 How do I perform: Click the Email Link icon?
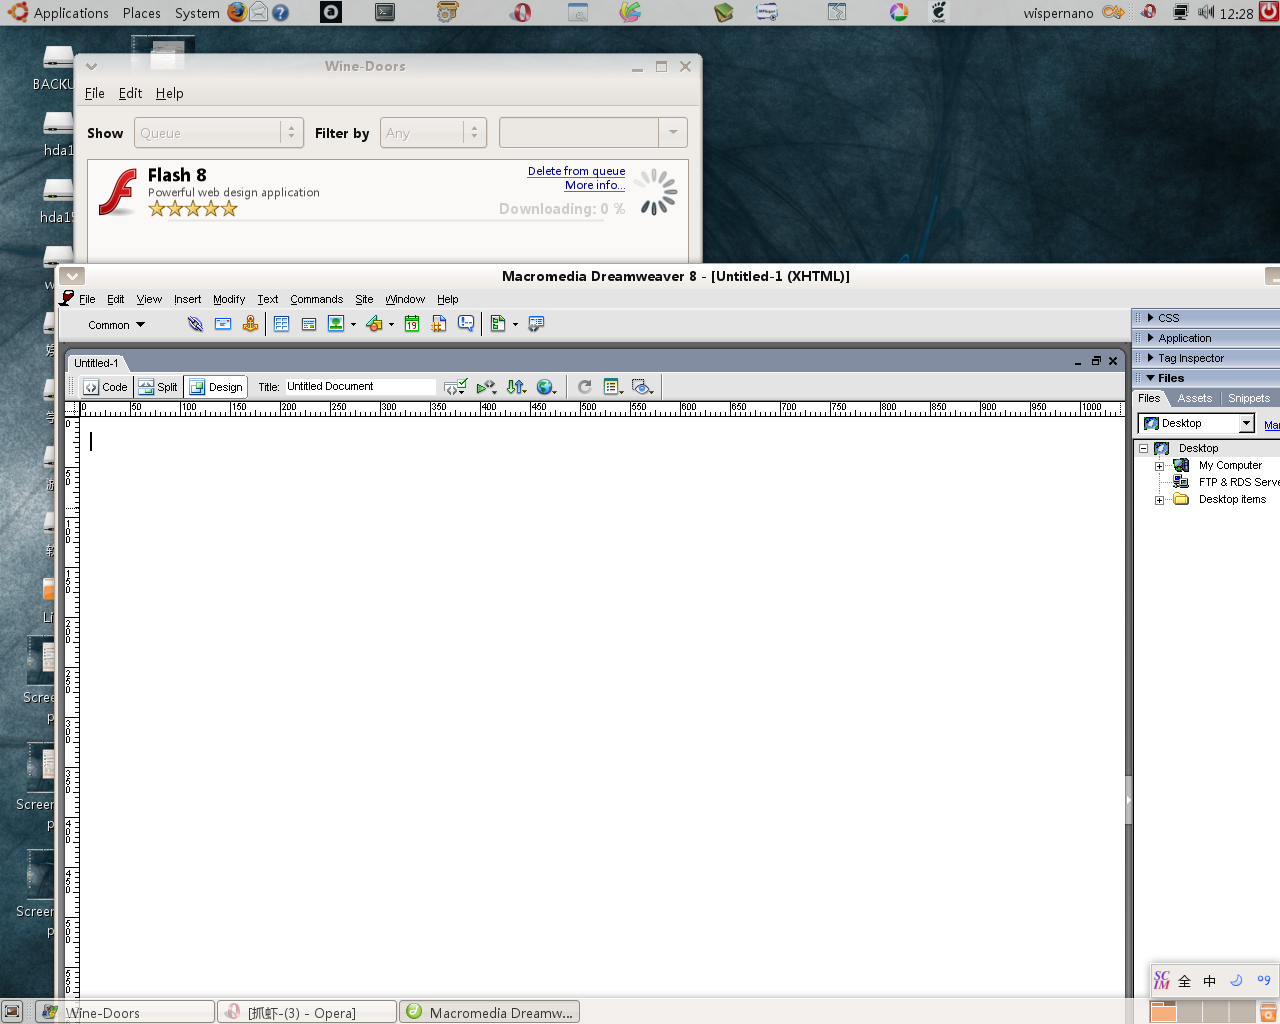click(223, 324)
